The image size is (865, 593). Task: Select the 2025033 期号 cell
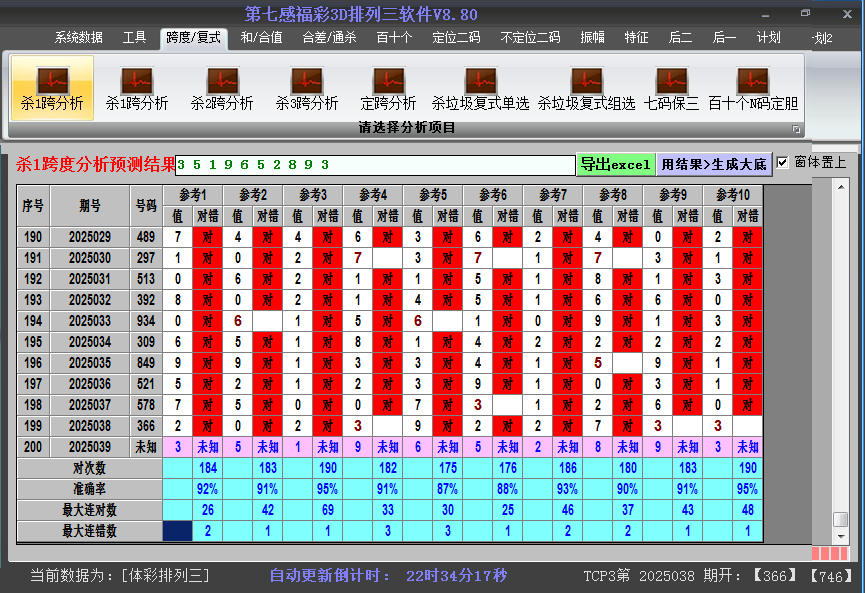(x=90, y=321)
